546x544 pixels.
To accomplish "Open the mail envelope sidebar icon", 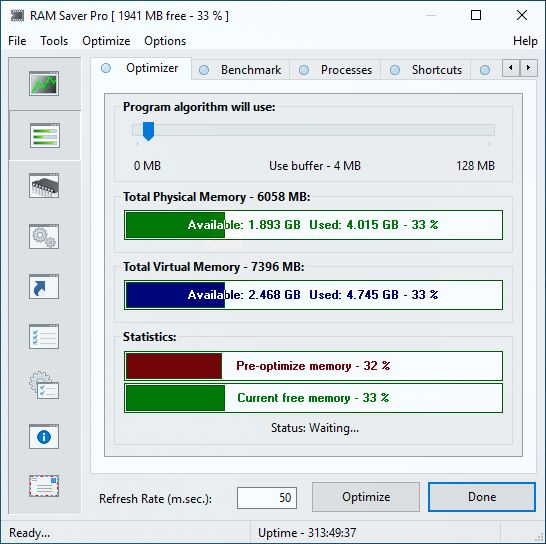I will tap(44, 486).
